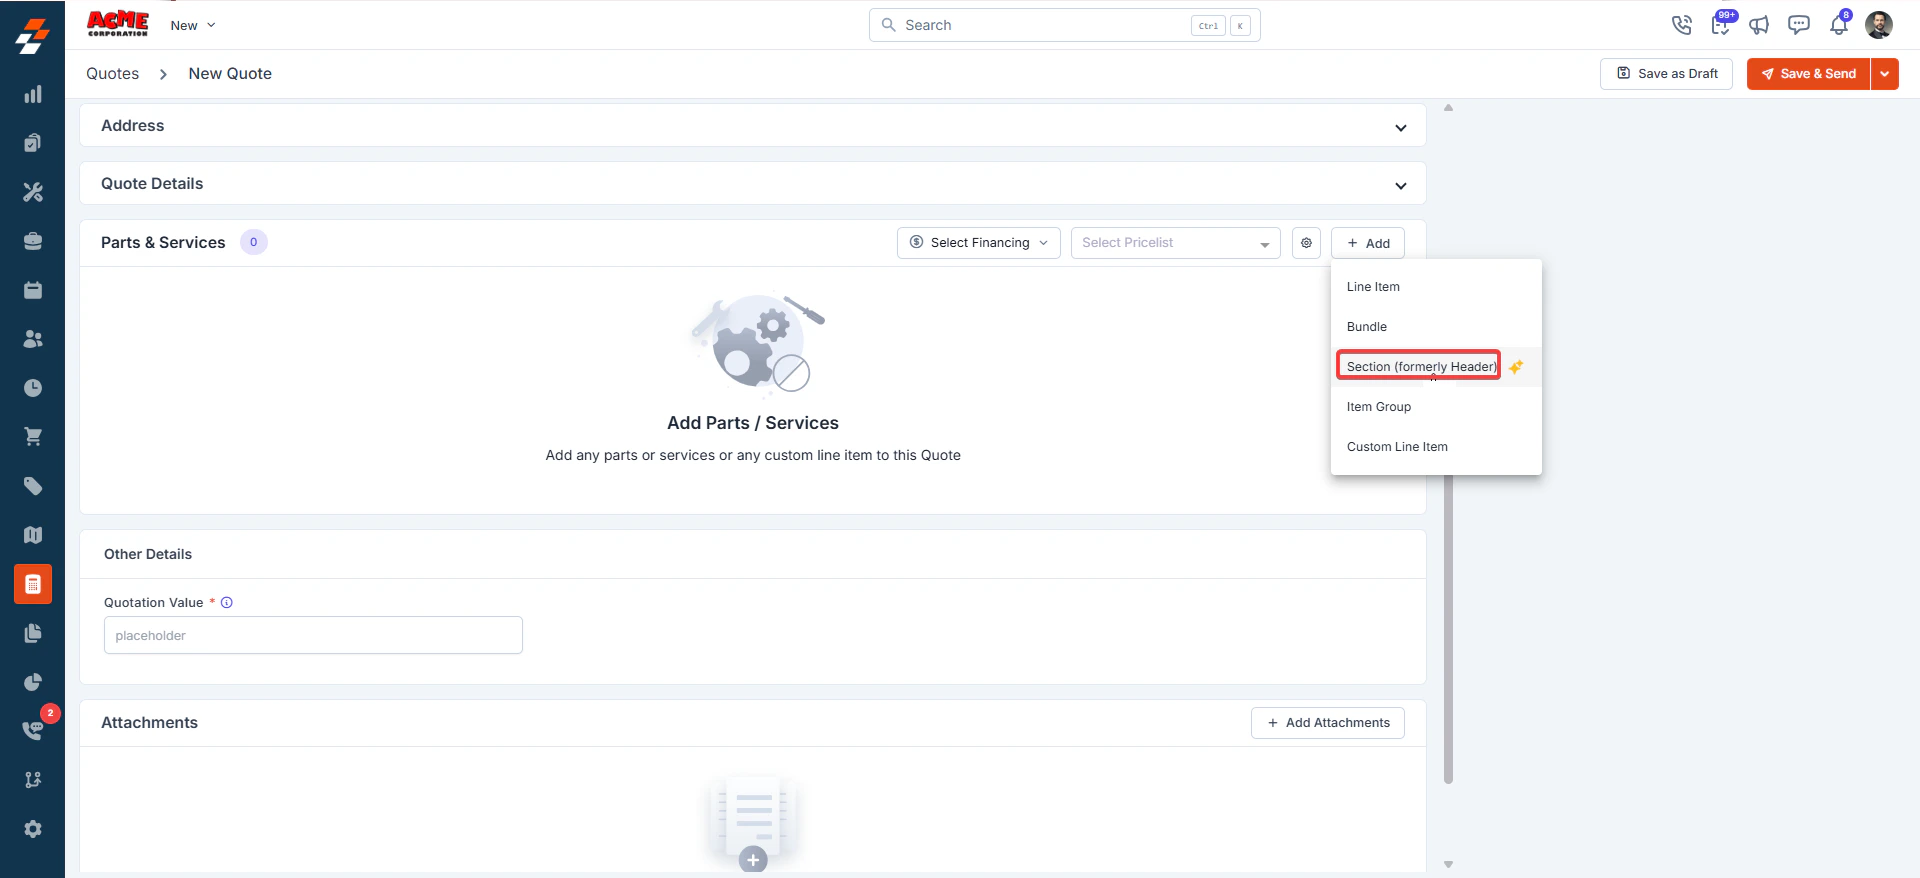Screen dimensions: 1920x878
Task: Click the Other Details heading
Action: point(148,554)
